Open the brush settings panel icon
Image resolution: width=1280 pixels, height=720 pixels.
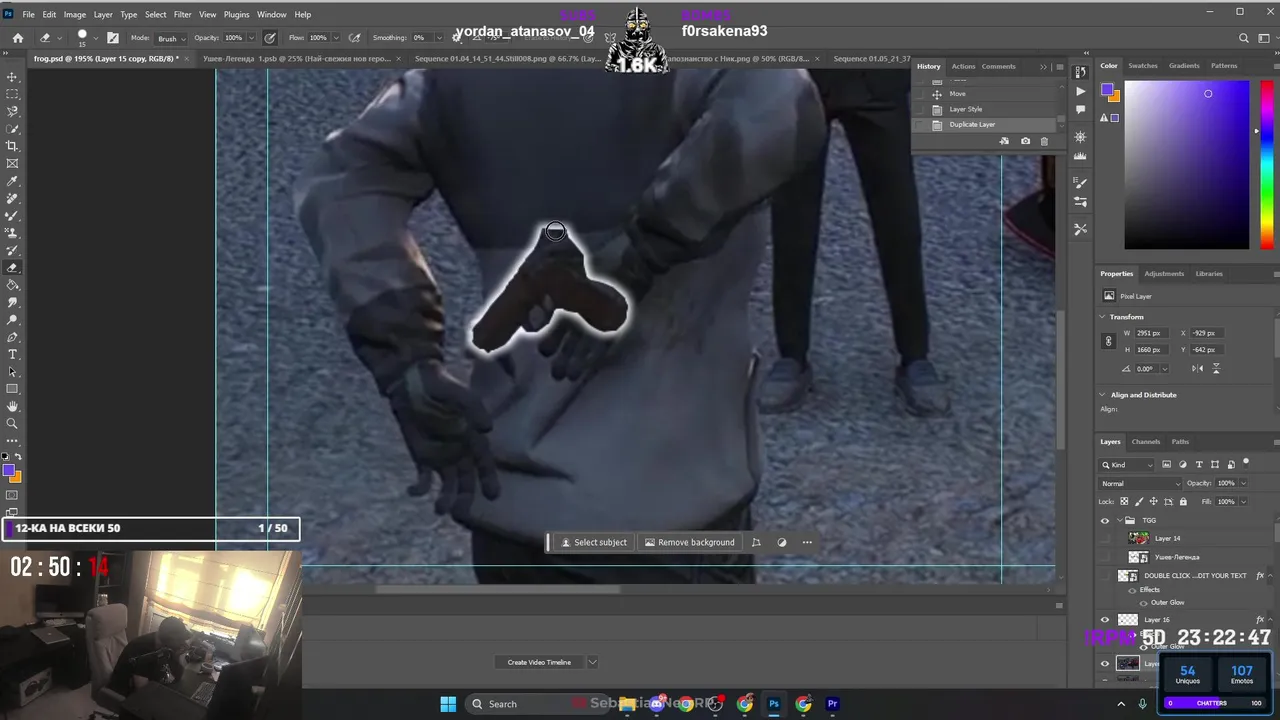pos(112,38)
